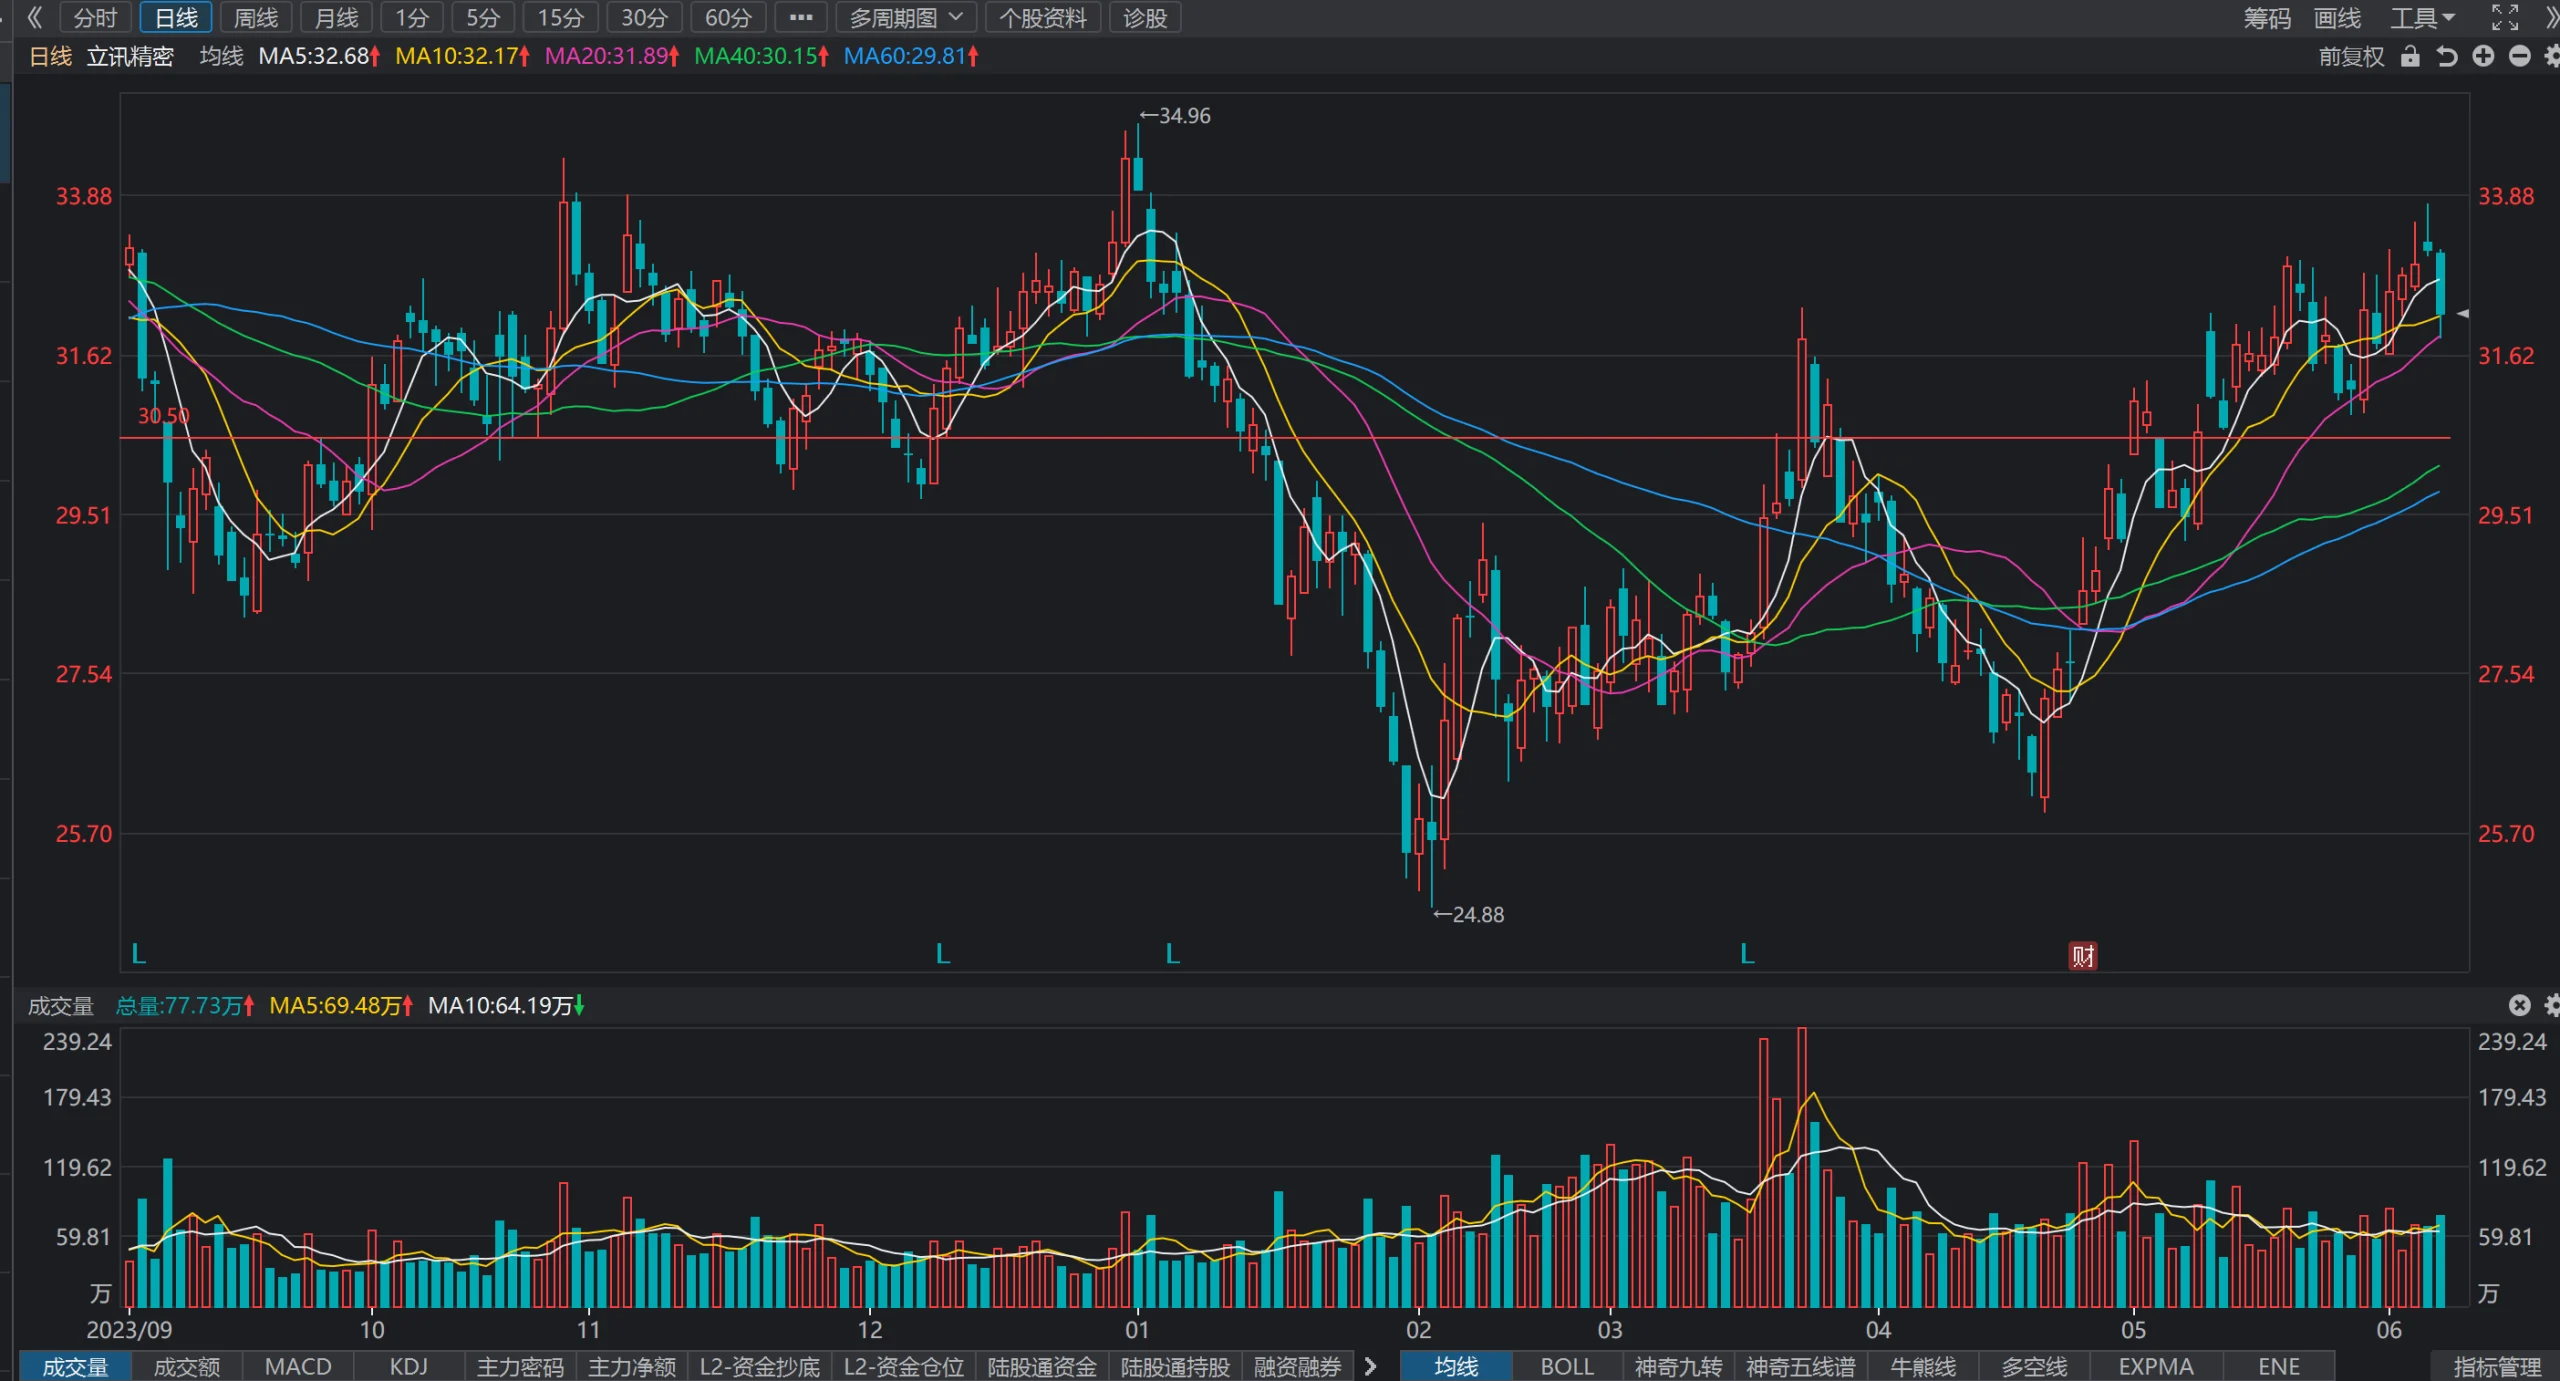Expand the 工具 tools dropdown
The width and height of the screenshot is (2560, 1381).
(x=2422, y=18)
